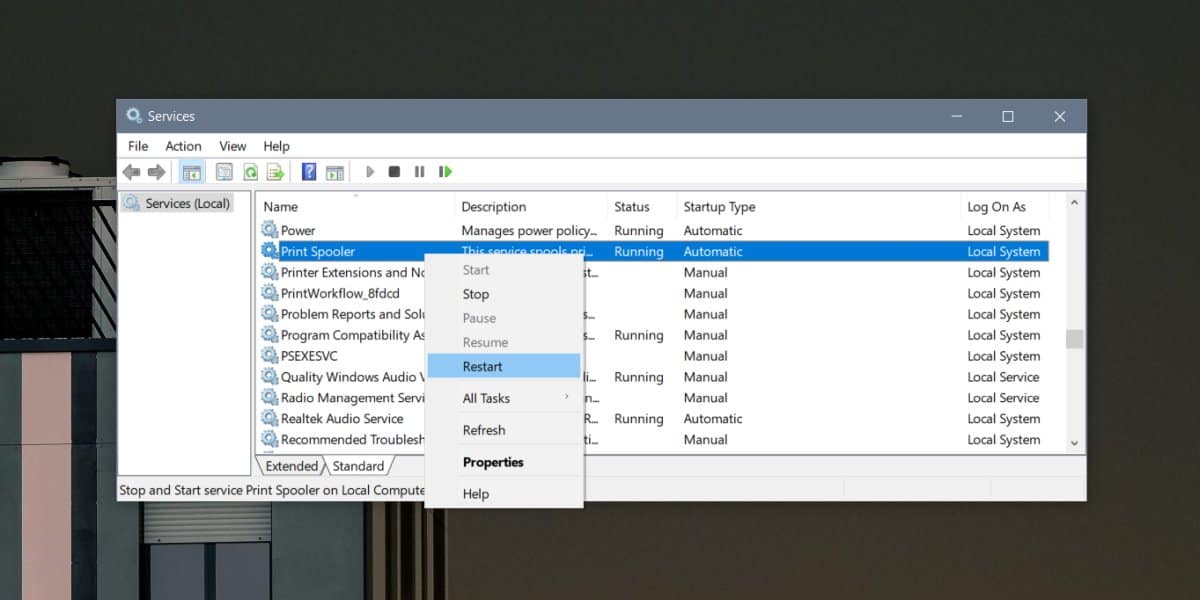Export the services list using the export icon

point(275,171)
